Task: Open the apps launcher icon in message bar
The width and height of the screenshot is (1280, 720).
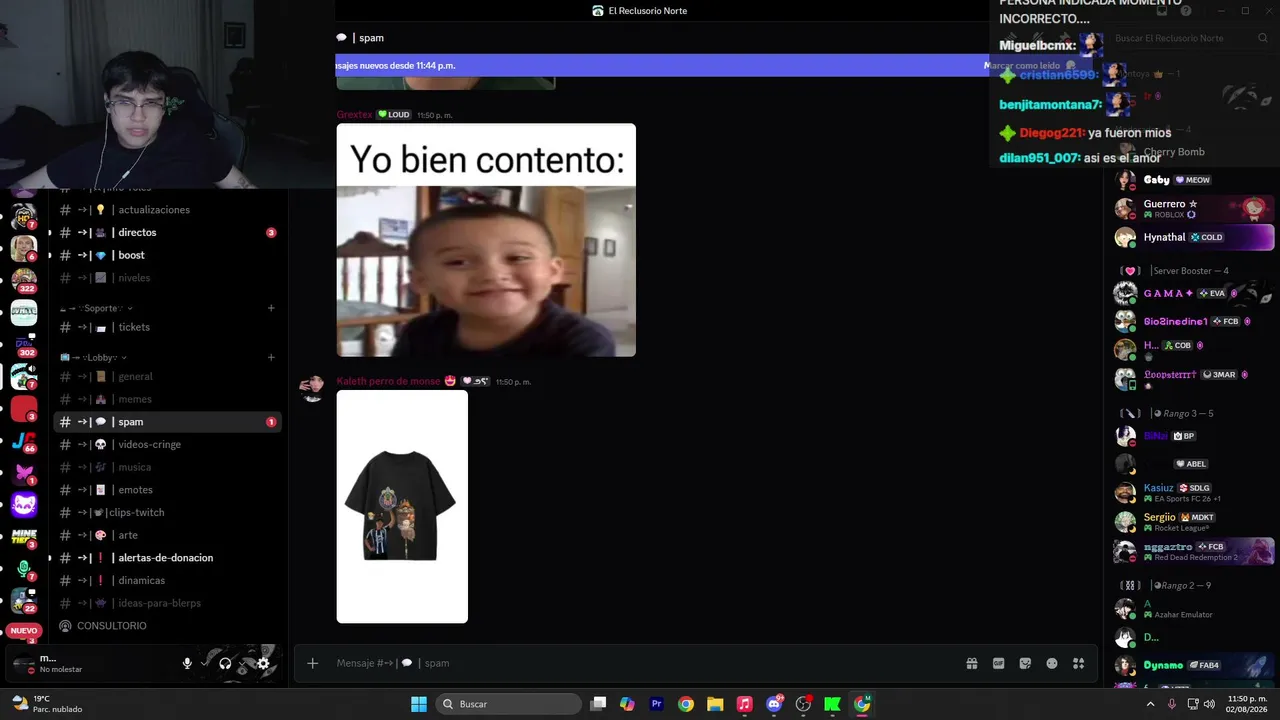Action: tap(1079, 663)
